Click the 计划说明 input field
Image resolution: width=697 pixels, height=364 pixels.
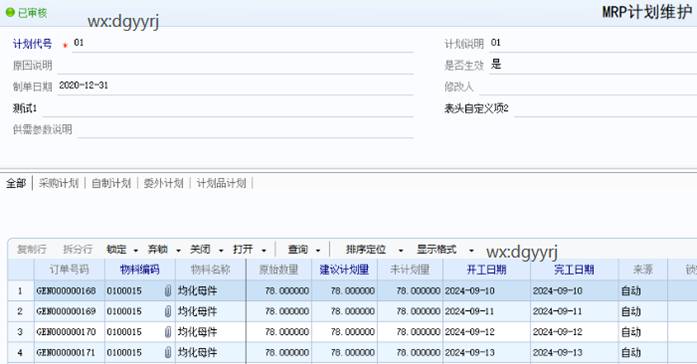[593, 44]
